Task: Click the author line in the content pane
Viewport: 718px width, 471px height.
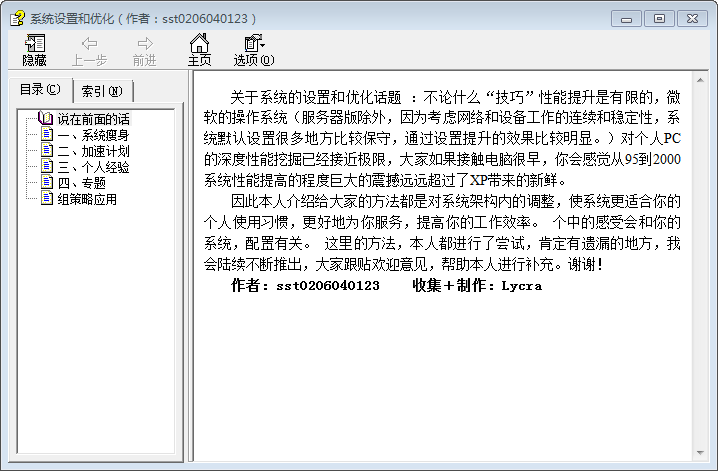Action: 385,286
